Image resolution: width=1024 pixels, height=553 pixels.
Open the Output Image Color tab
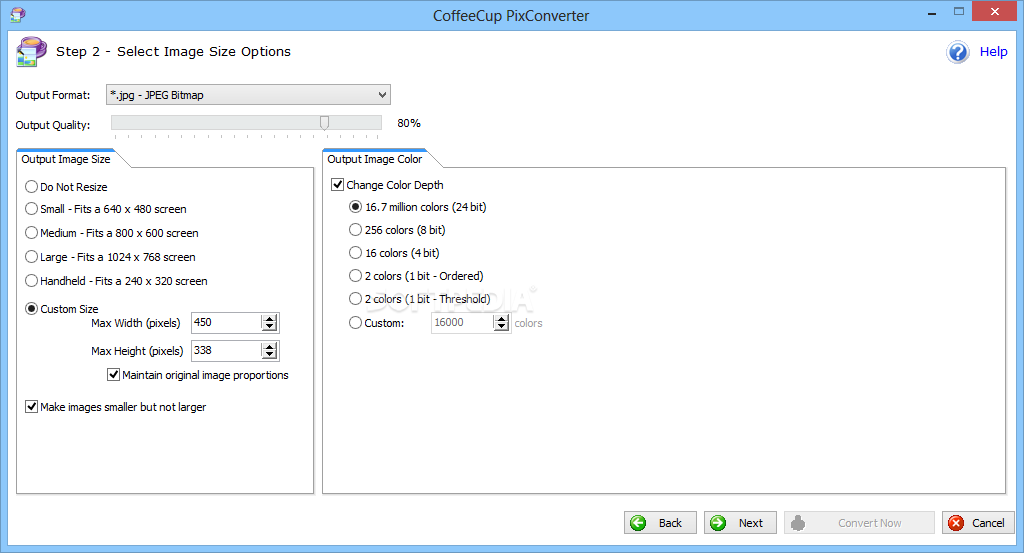(x=375, y=159)
